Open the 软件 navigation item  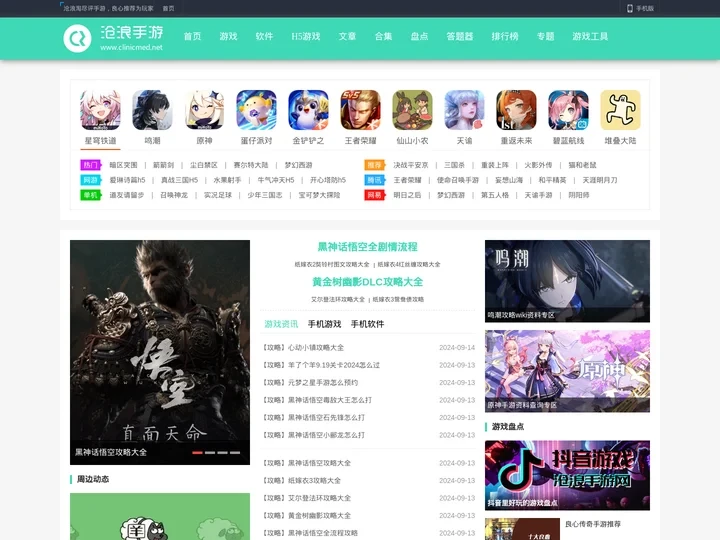coord(264,36)
